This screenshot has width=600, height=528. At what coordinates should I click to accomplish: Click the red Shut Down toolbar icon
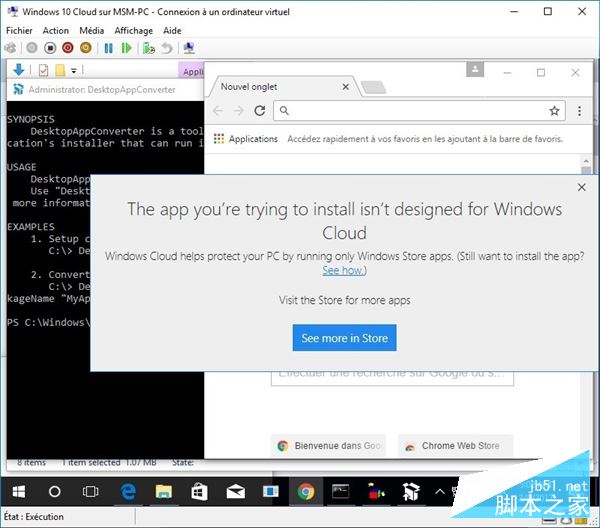67,47
